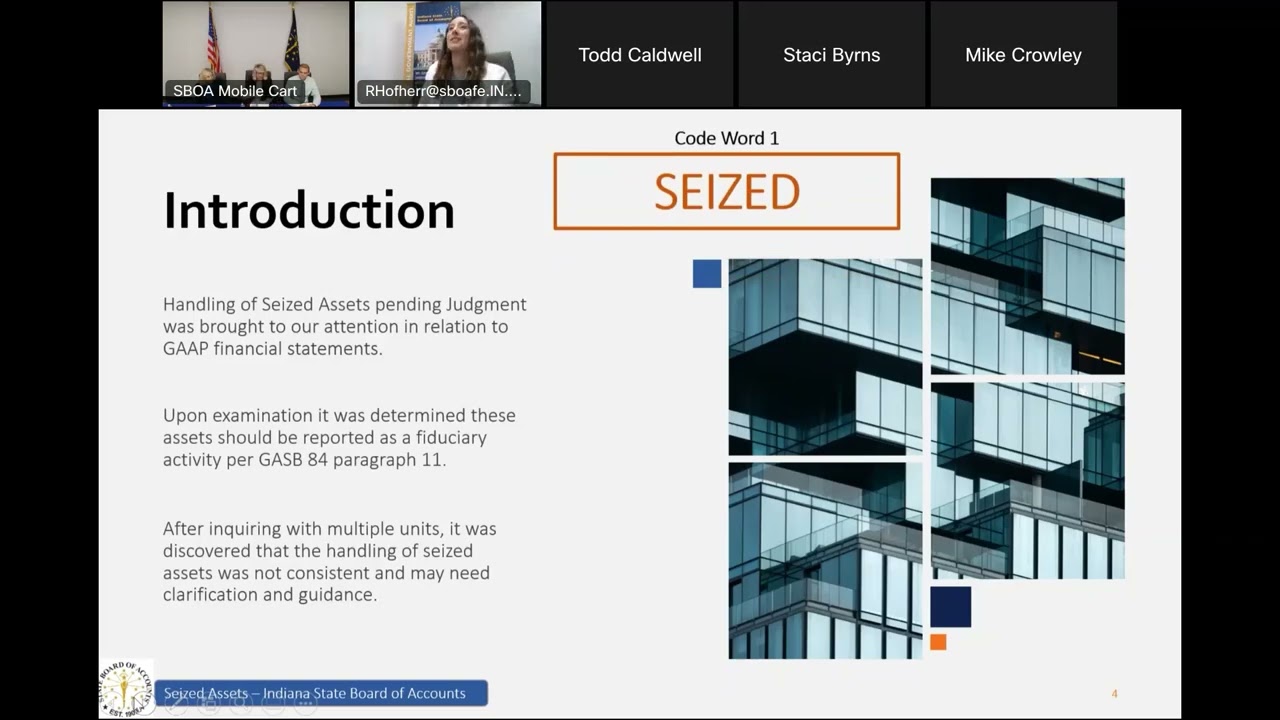This screenshot has height=720, width=1280.
Task: Select Staci Byrns participant tile
Action: click(832, 54)
